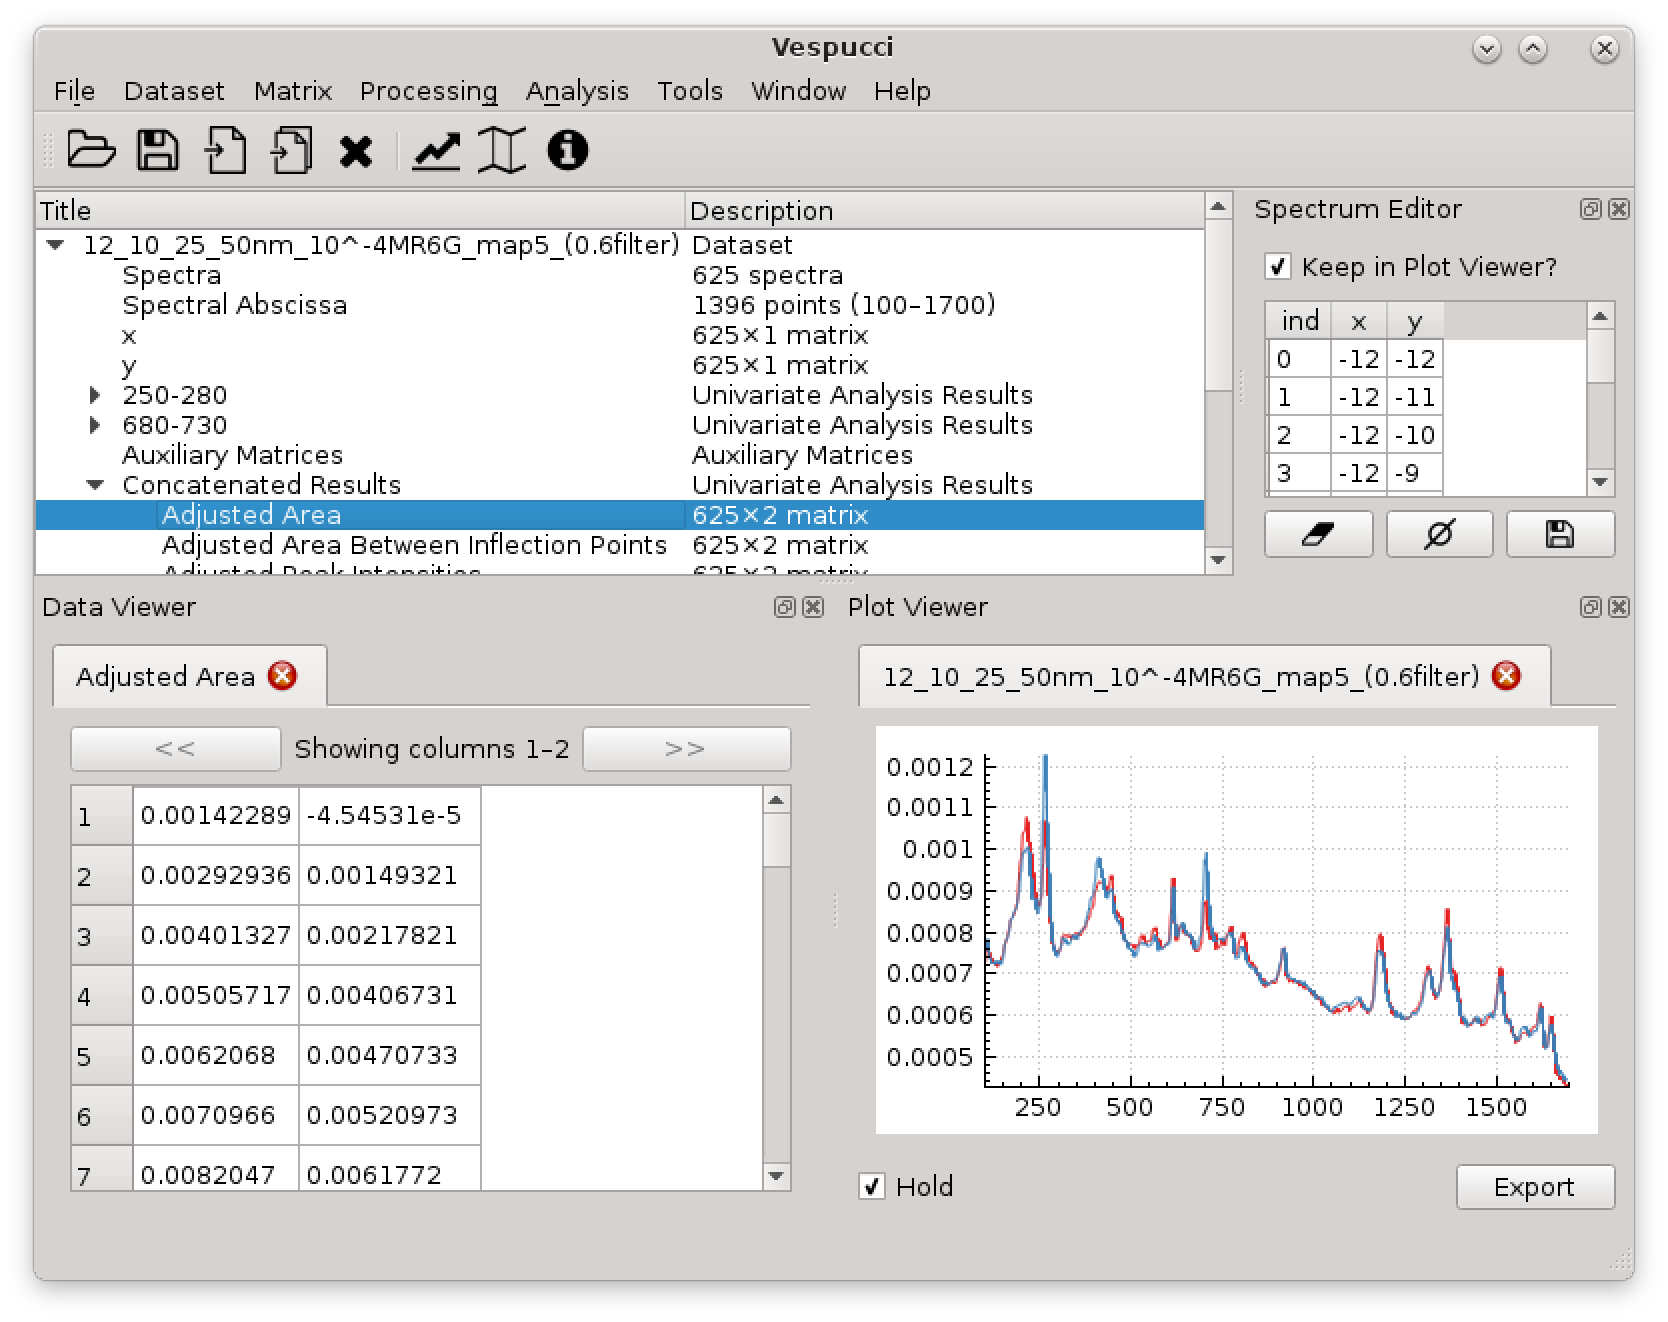This screenshot has height=1322, width=1668.
Task: Click the floppy disk save icon in toolbar
Action: (158, 151)
